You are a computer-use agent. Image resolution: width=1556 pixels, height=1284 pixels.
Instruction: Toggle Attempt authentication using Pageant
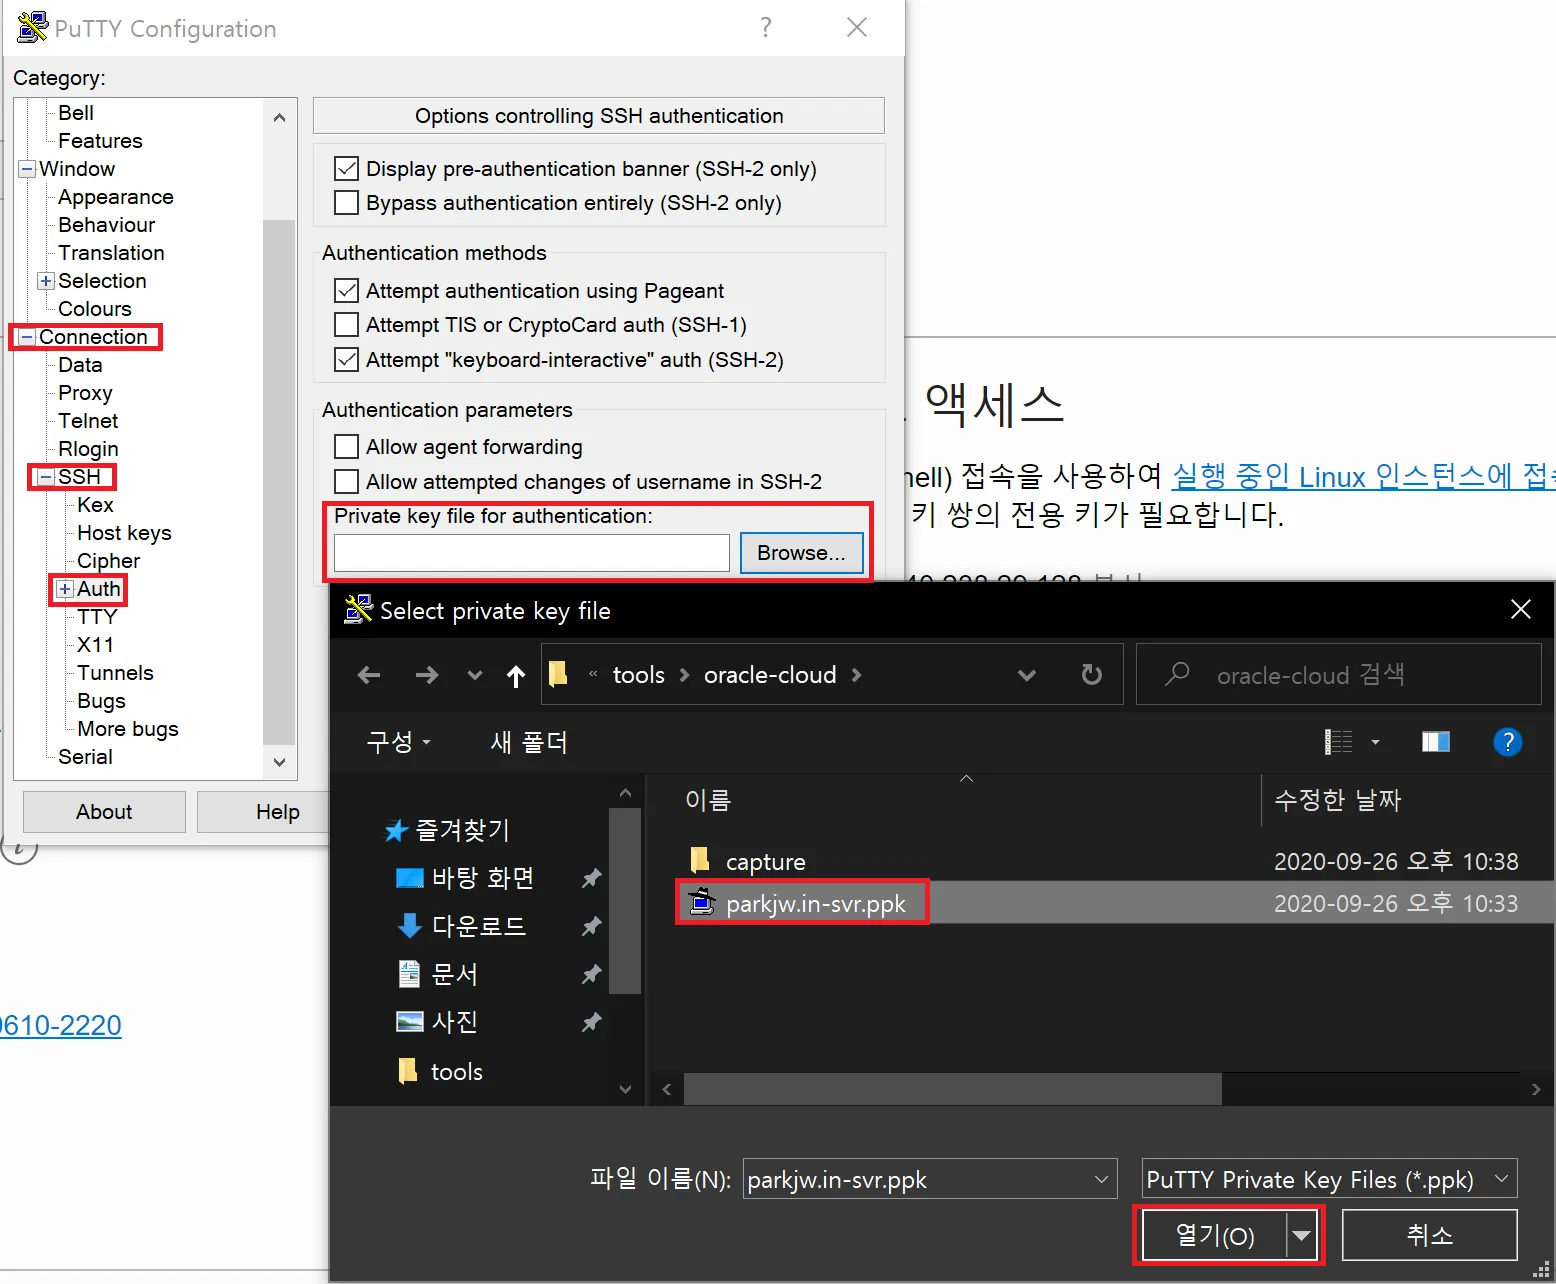click(346, 290)
